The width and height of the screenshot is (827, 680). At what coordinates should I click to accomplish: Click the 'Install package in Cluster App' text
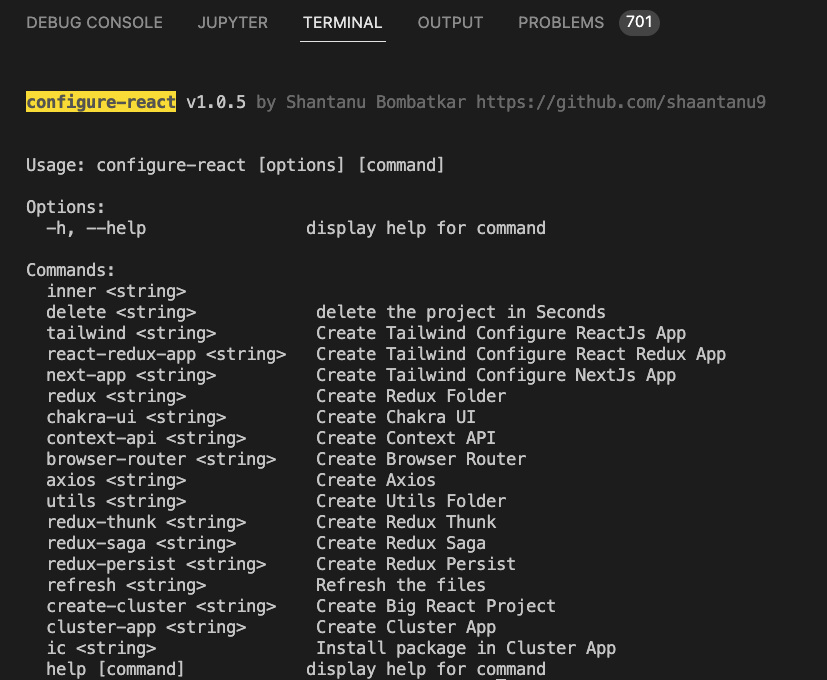tap(466, 648)
